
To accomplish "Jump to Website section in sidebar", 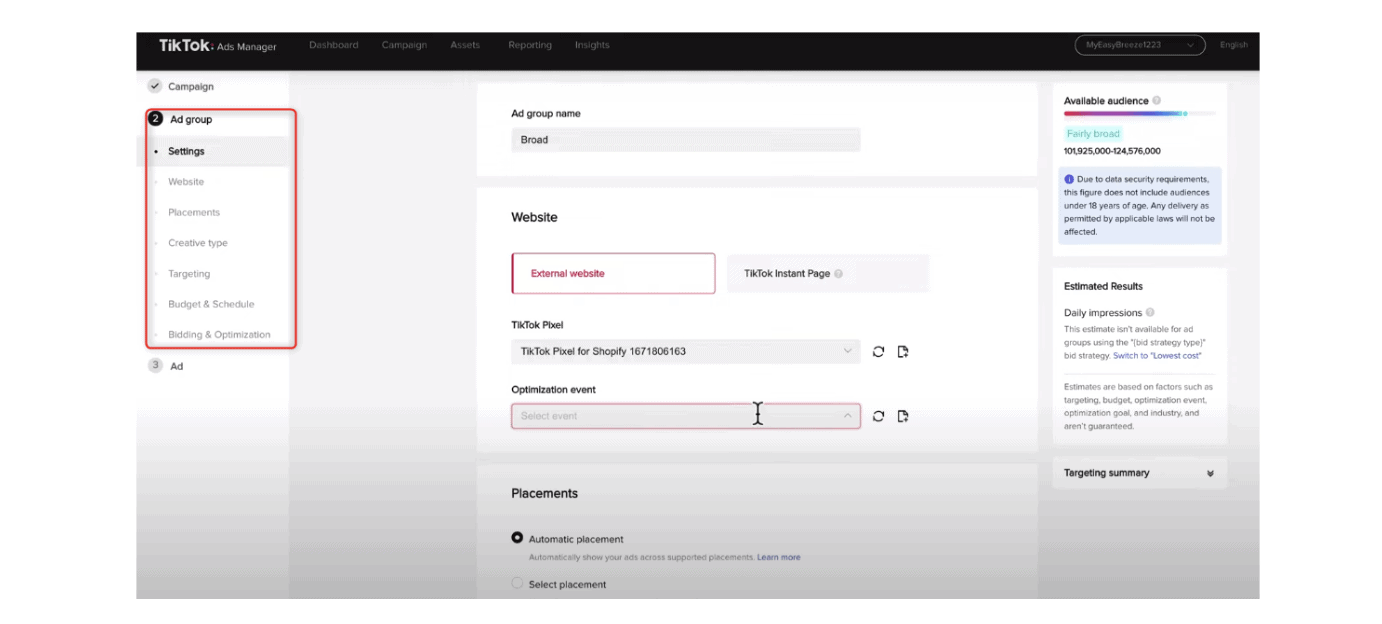I will point(186,182).
